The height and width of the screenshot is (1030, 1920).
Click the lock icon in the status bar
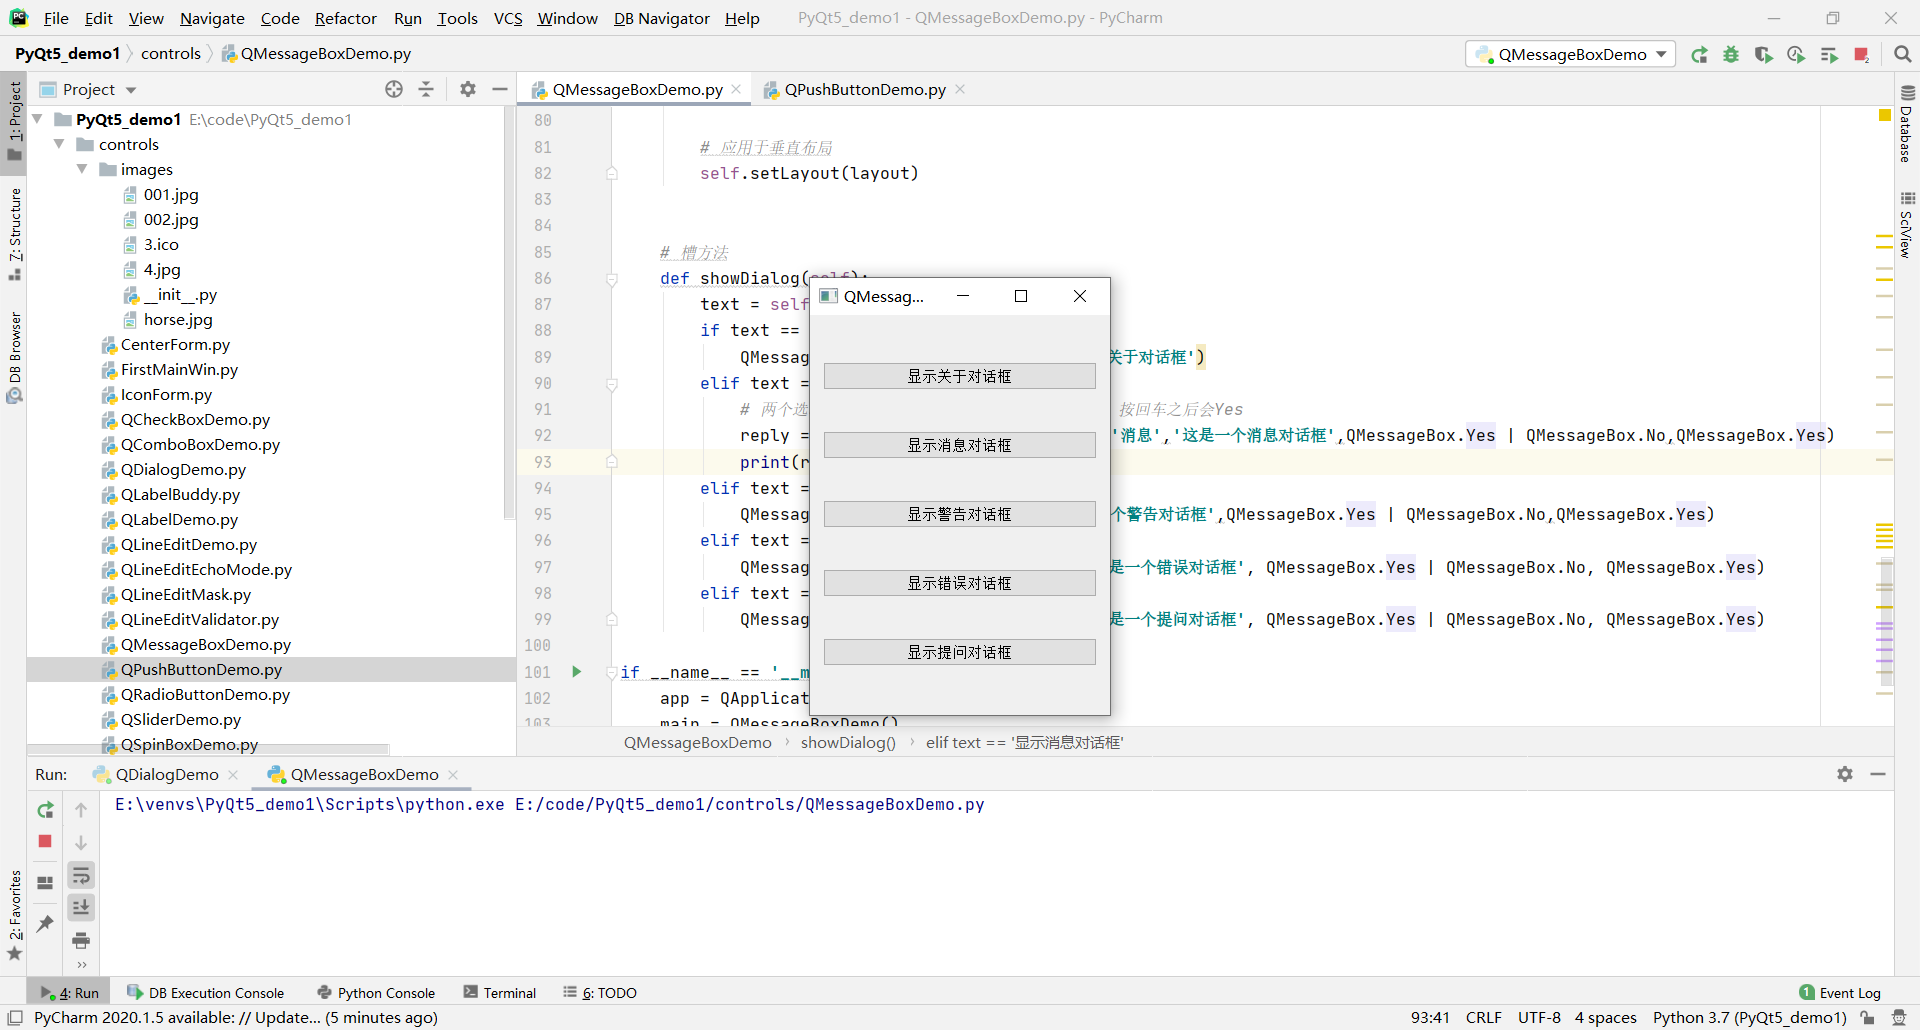[x=1867, y=1018]
